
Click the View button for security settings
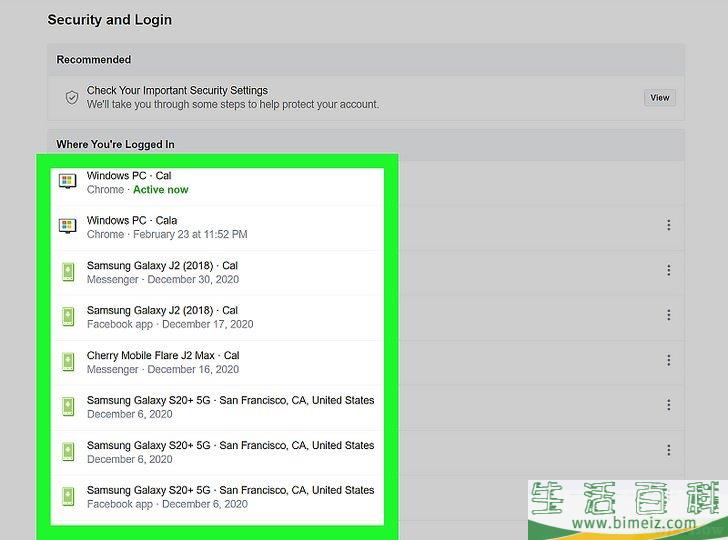659,98
